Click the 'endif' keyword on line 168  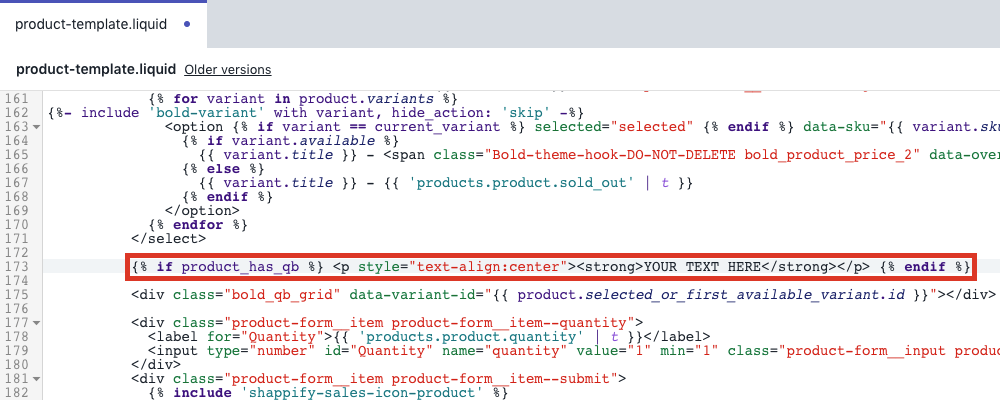coord(228,197)
